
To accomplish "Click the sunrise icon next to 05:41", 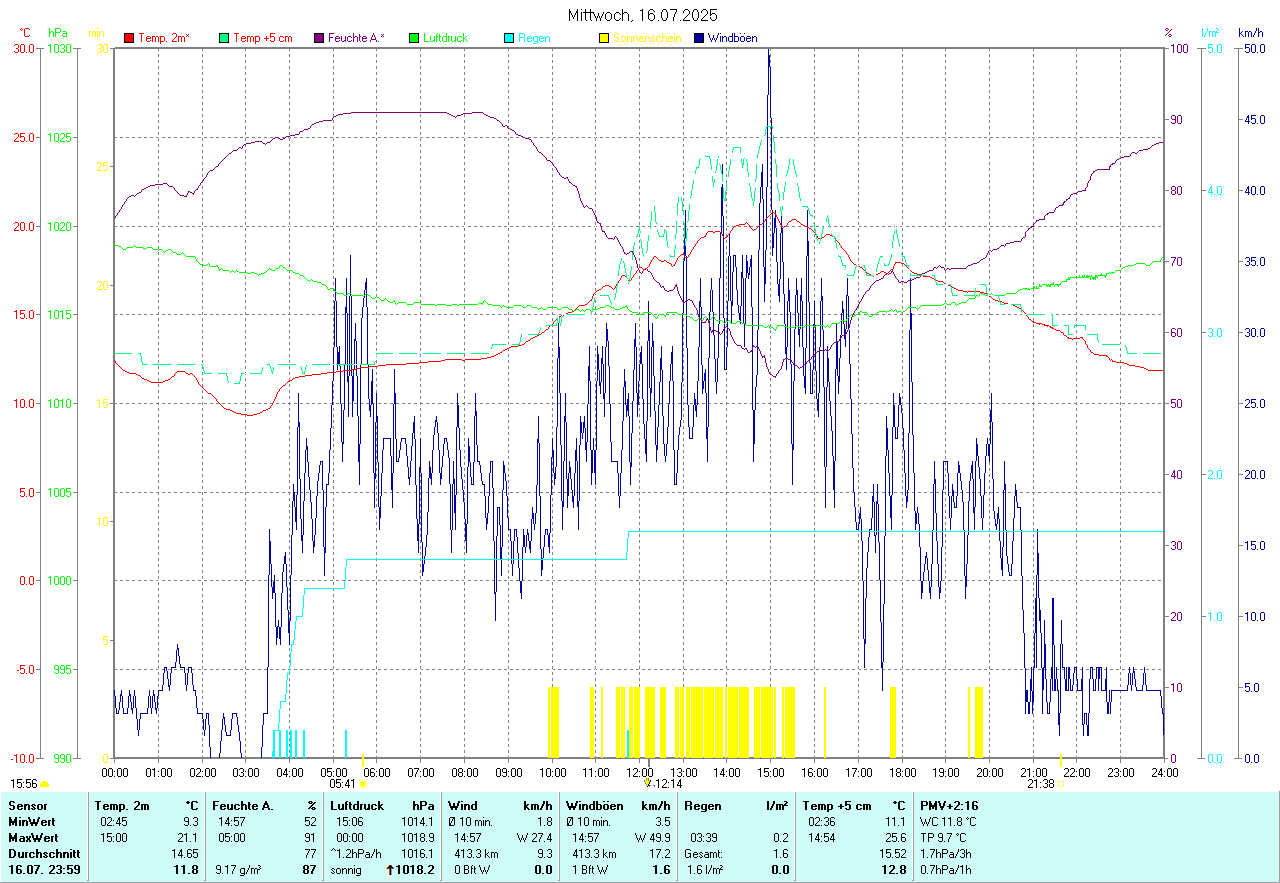I will click(363, 784).
